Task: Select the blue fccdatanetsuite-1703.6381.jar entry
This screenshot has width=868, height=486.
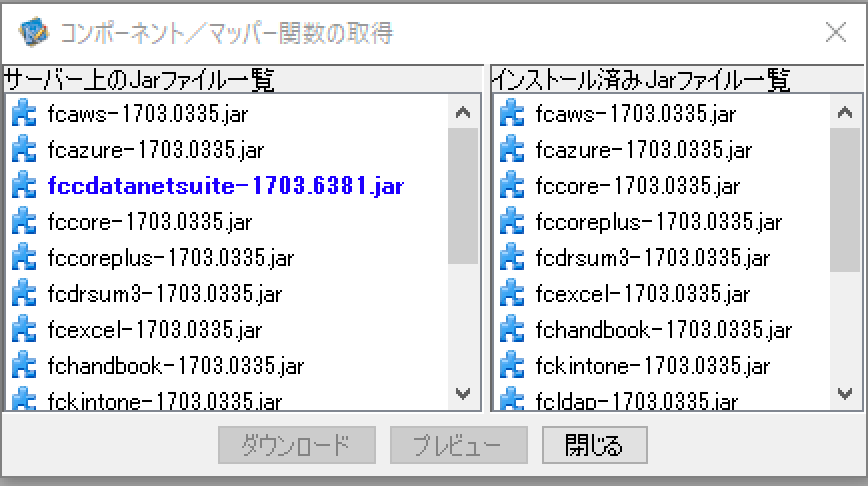Action: [x=226, y=186]
